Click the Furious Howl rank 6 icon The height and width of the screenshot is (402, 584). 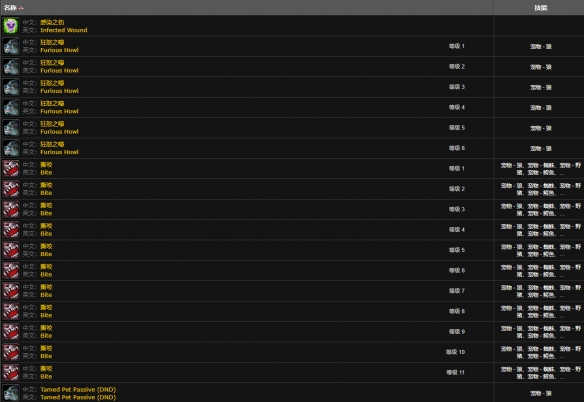coord(11,148)
